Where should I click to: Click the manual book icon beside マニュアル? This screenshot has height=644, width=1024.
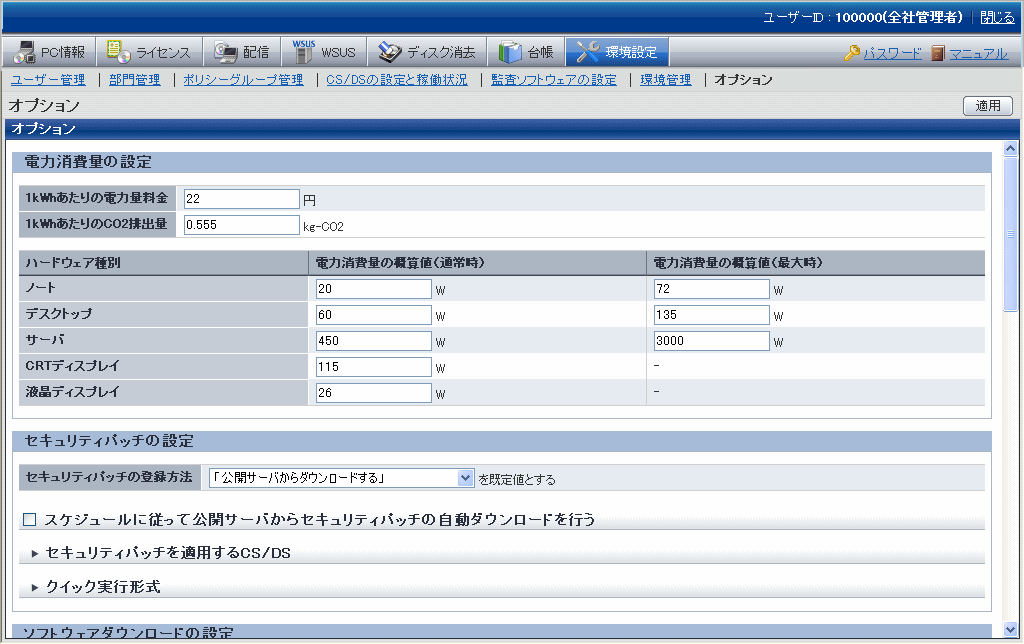[937, 53]
